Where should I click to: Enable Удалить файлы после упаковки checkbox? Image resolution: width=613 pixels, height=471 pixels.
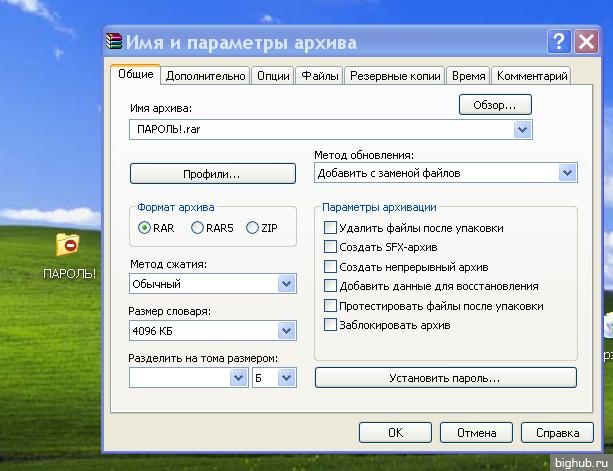pos(331,228)
